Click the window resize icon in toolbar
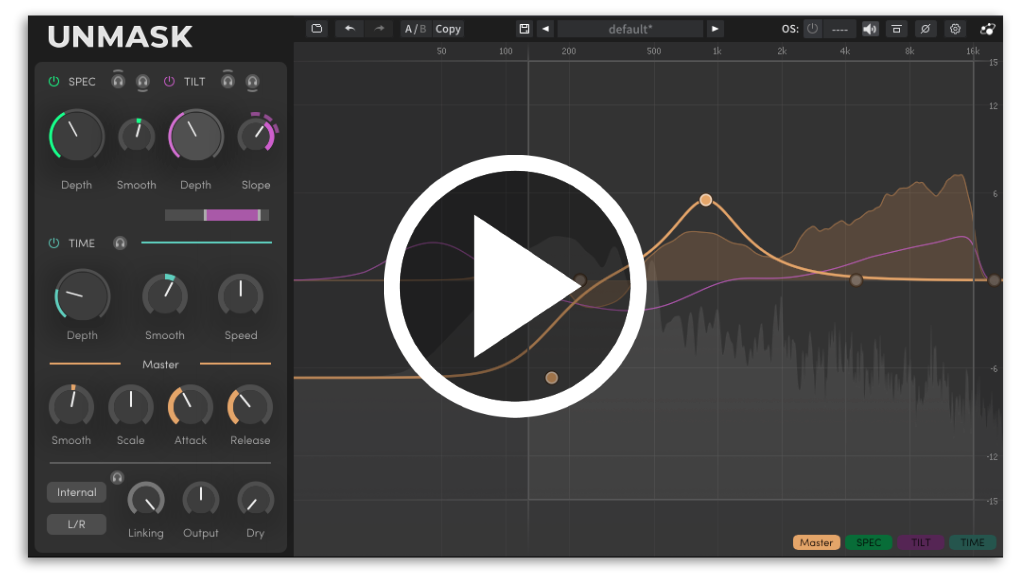The image size is (1031, 573). (896, 29)
